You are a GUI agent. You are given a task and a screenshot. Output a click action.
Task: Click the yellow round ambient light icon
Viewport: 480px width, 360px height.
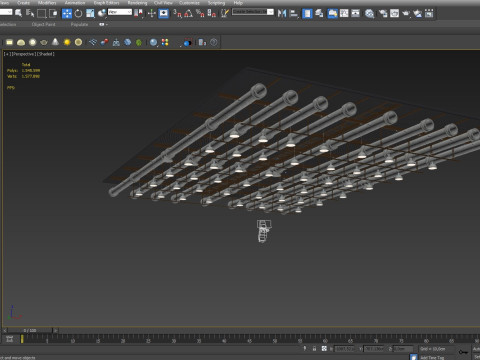[x=78, y=42]
